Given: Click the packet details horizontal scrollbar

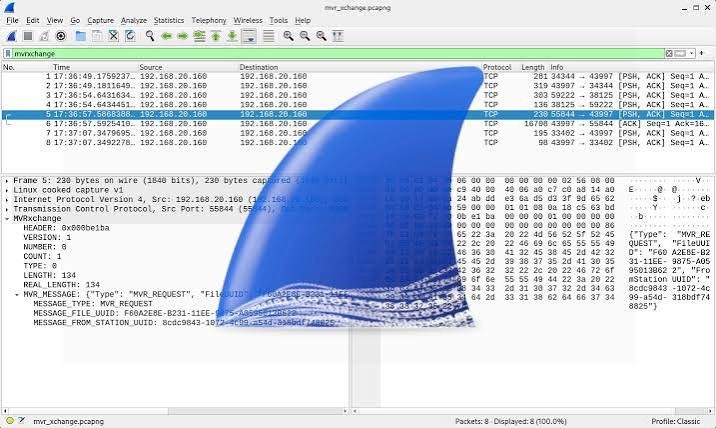Looking at the screenshot, I should click(175, 411).
